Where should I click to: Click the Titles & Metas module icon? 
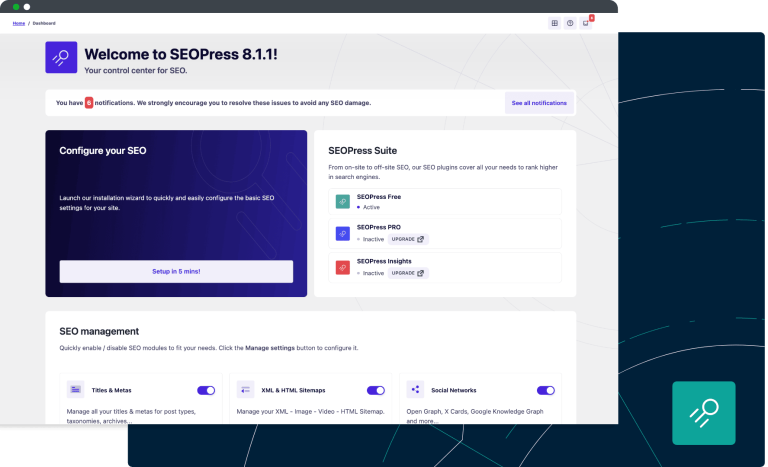coord(75,390)
